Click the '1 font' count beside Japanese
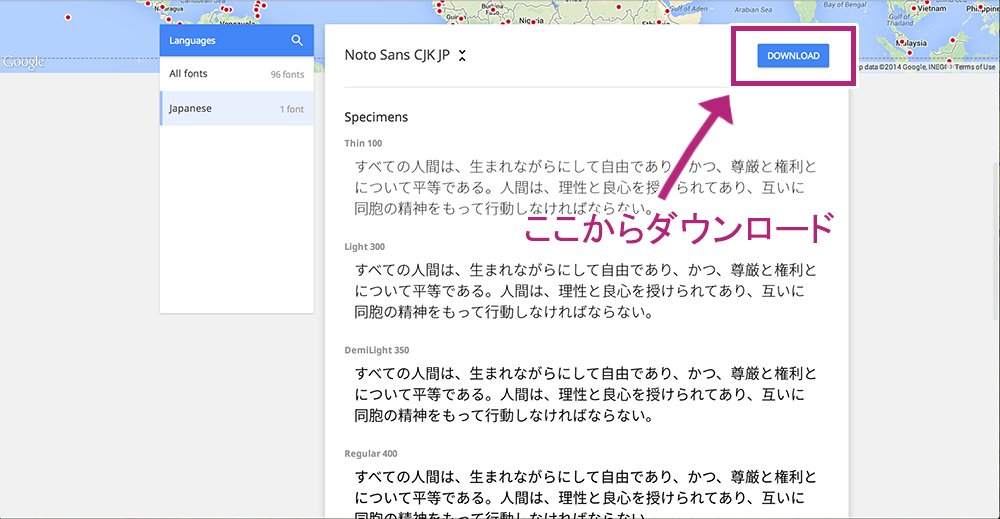Viewport: 1000px width, 519px height. 292,109
